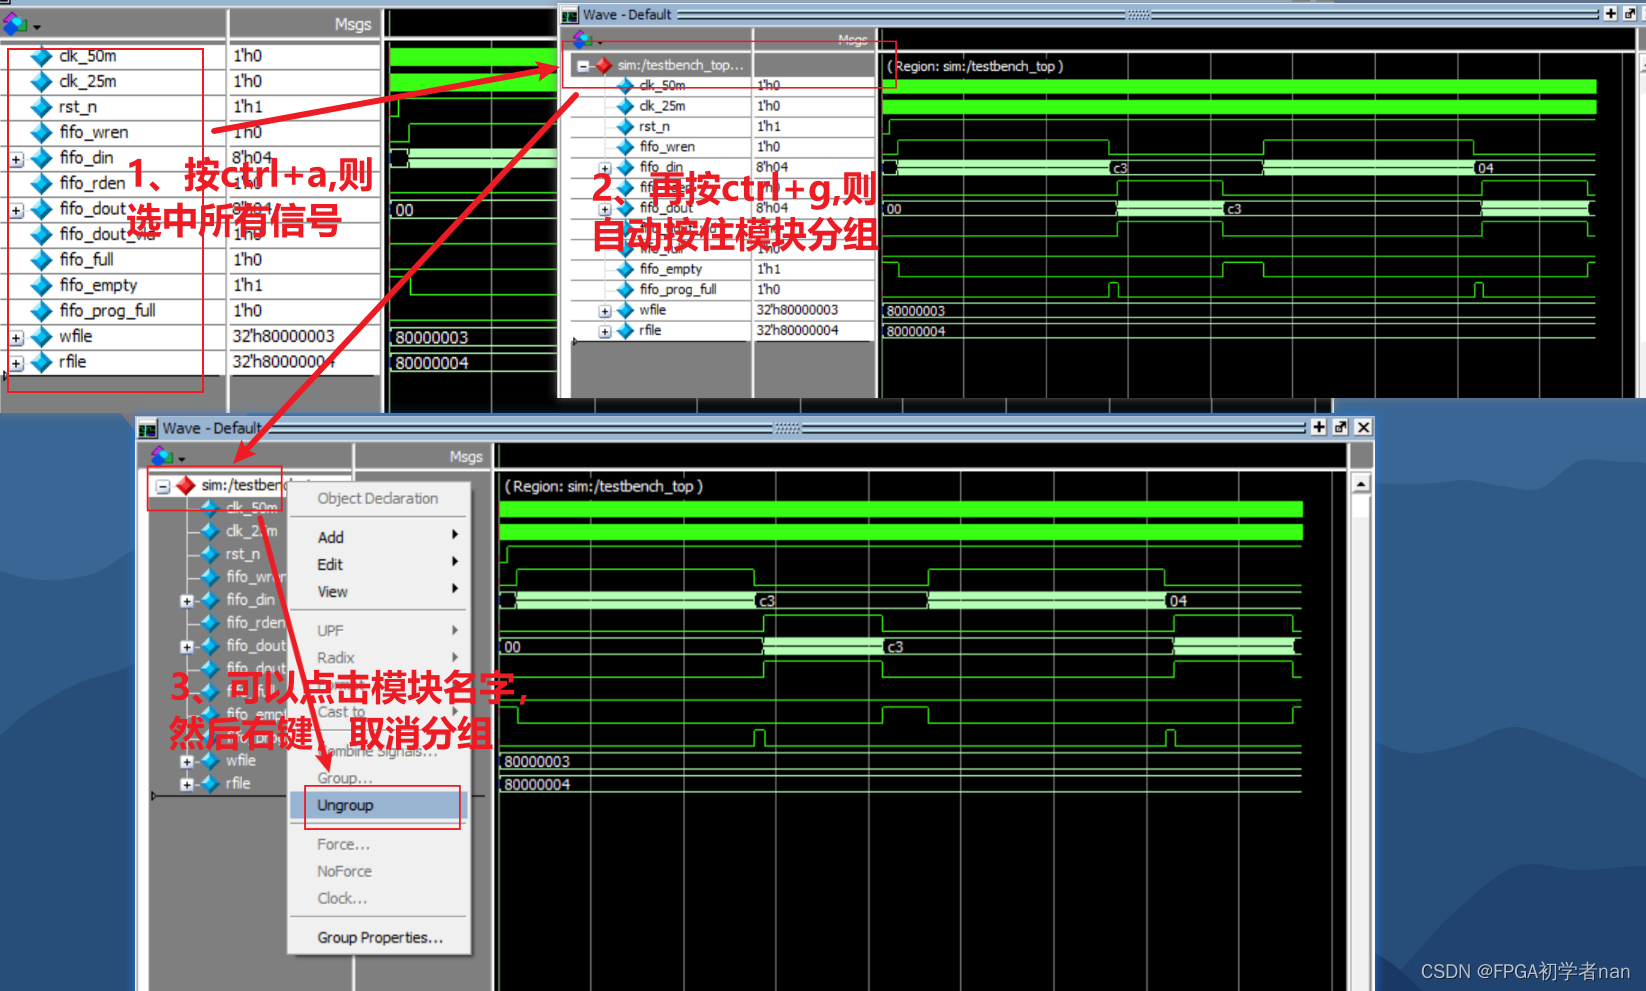Click 1'h1 value of rst_n in top-left pane
The width and height of the screenshot is (1646, 991).
coord(248,107)
